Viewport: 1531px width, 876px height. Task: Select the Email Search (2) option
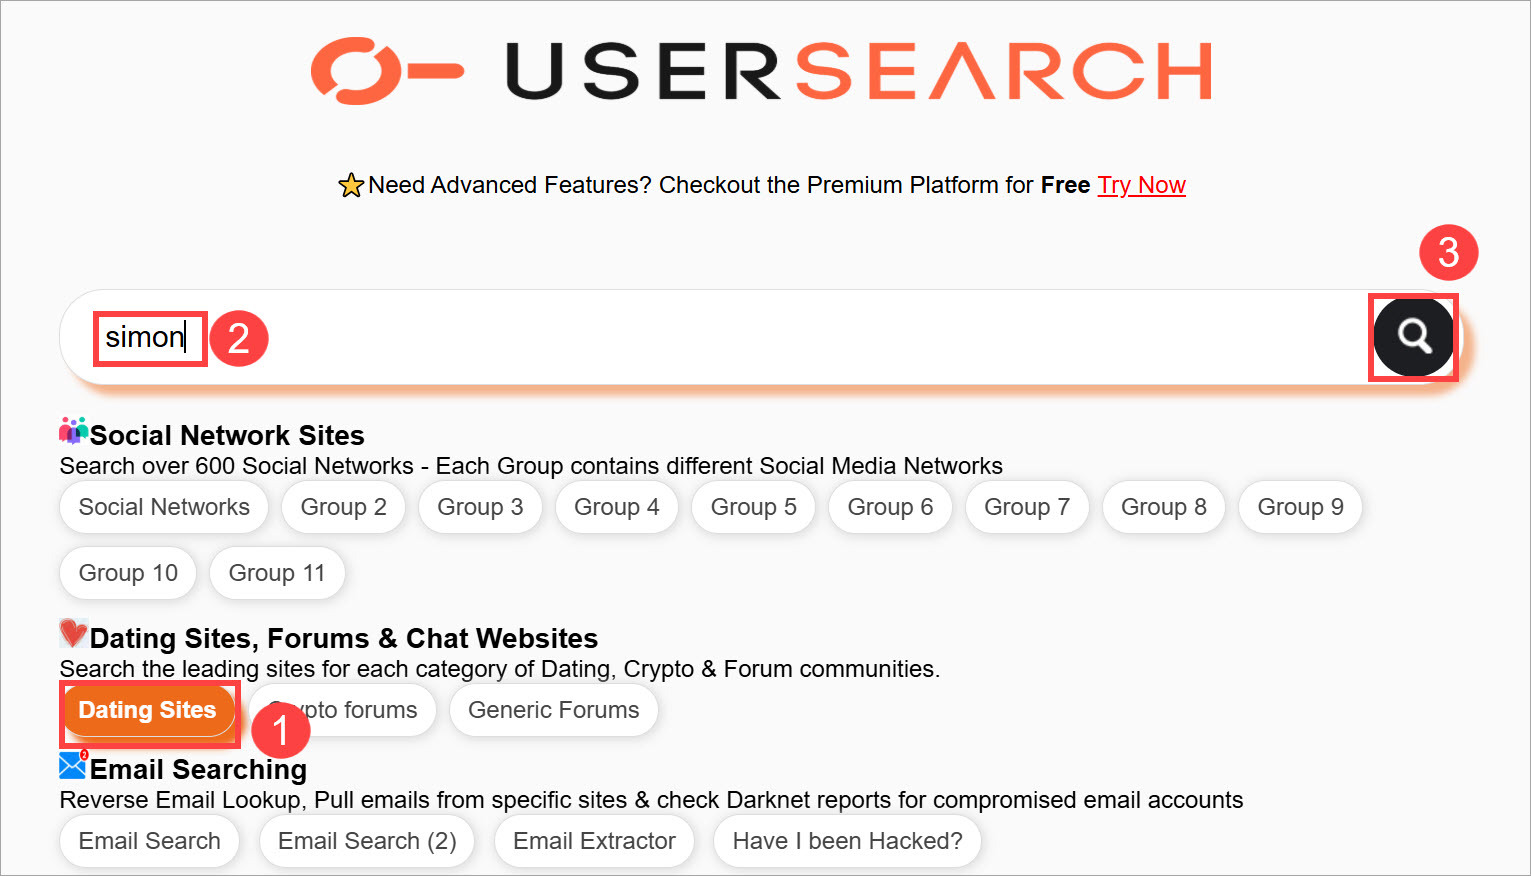click(366, 841)
